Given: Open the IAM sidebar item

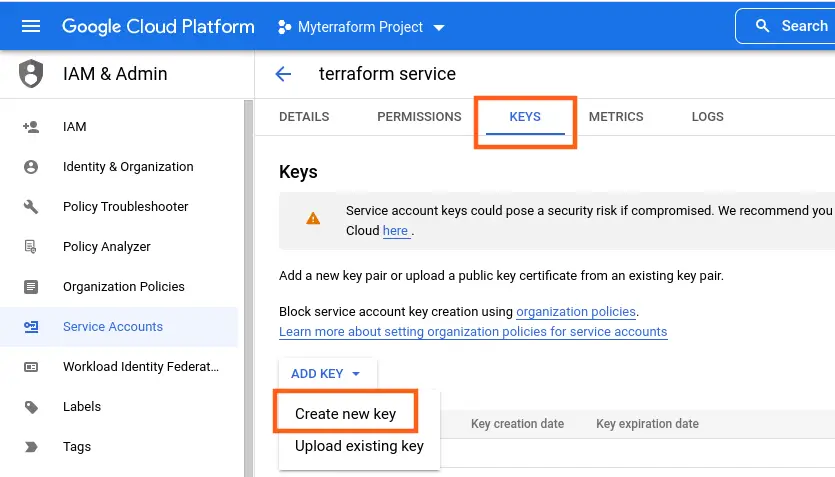Looking at the screenshot, I should (x=75, y=127).
